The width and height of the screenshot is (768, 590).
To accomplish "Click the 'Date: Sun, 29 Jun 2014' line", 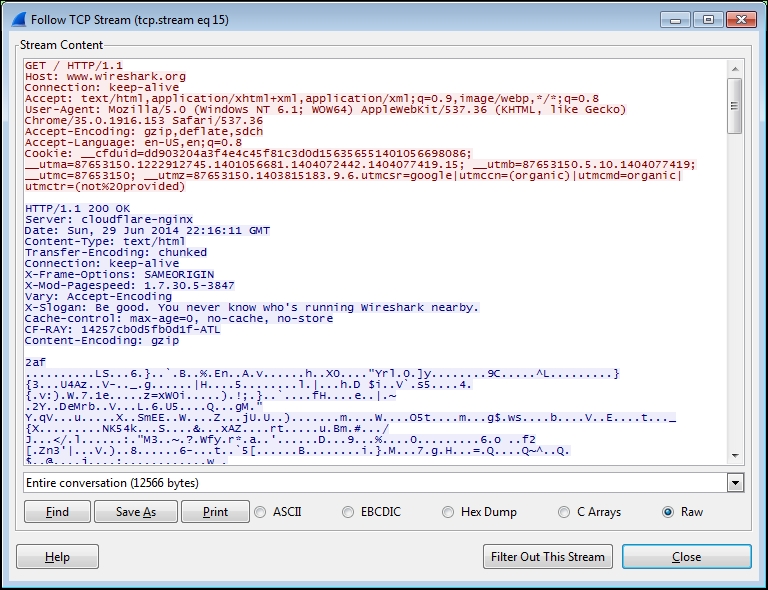I will pos(147,231).
